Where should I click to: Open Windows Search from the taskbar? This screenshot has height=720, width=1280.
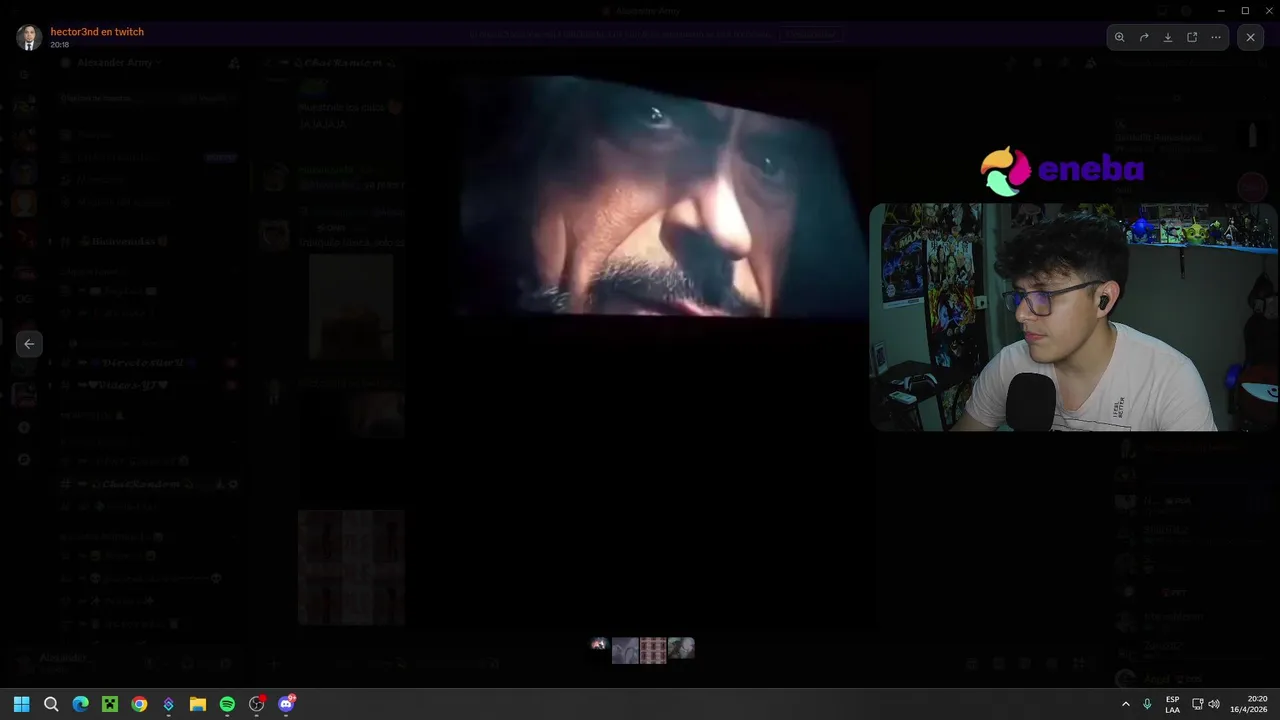51,704
